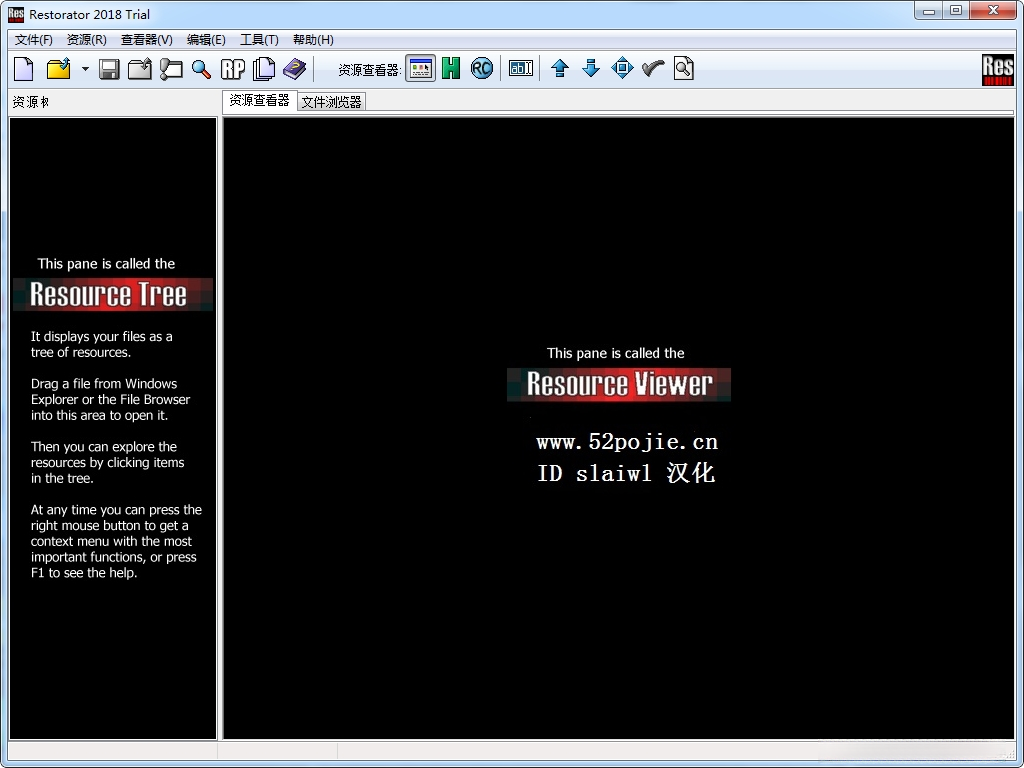Screen dimensions: 1024x768
Task: Click the www.52pojie.cn text
Action: tap(627, 442)
